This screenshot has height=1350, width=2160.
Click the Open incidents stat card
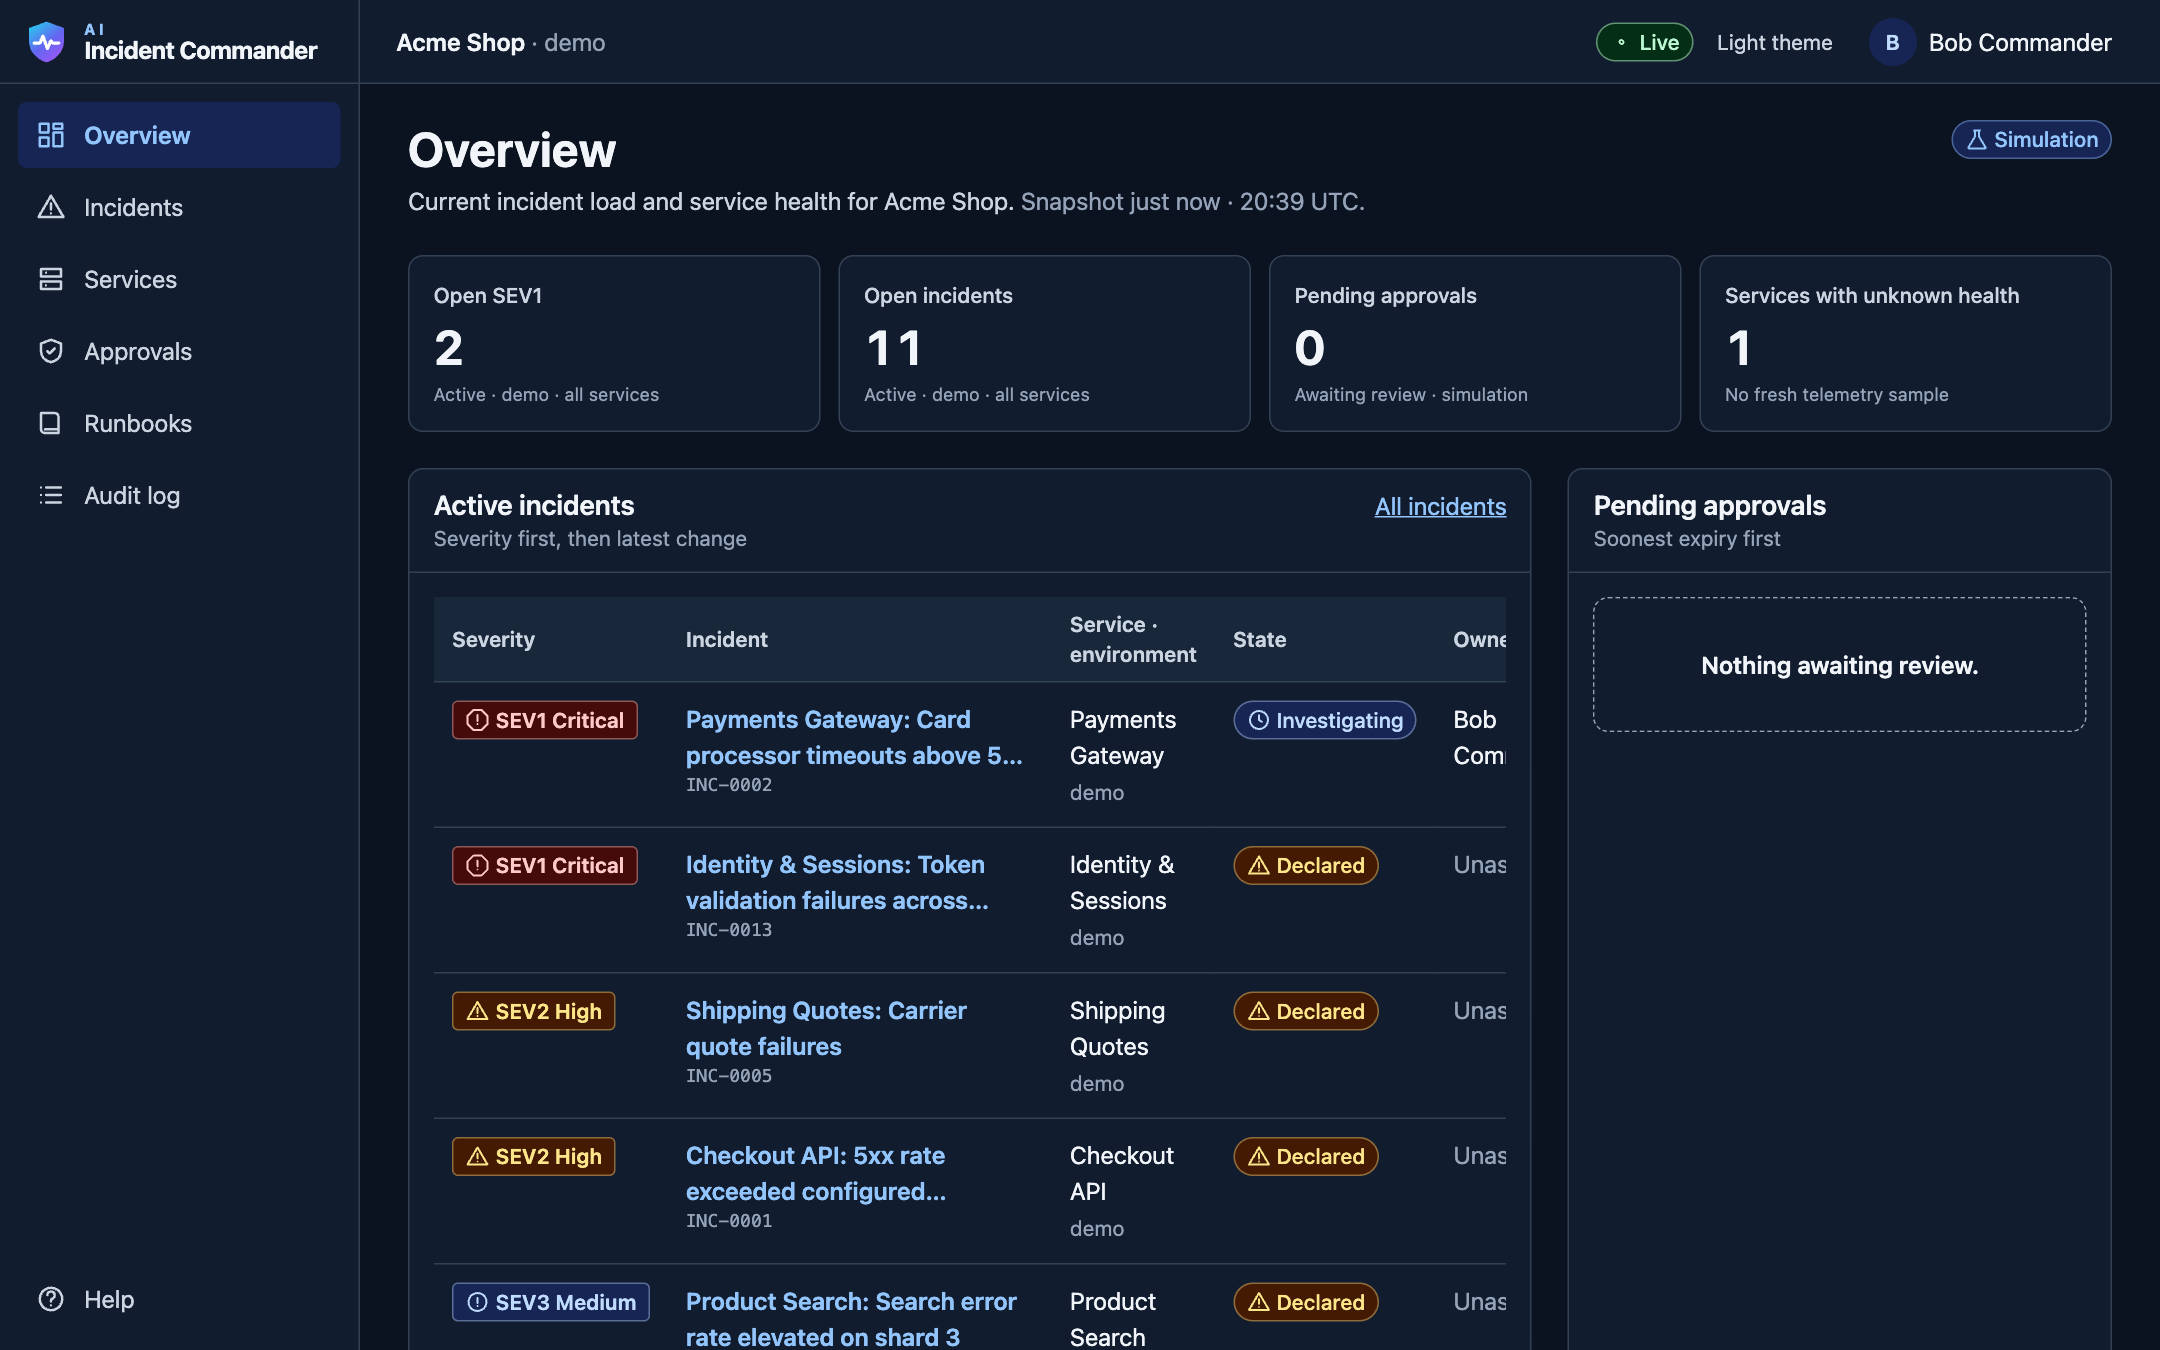point(1044,343)
